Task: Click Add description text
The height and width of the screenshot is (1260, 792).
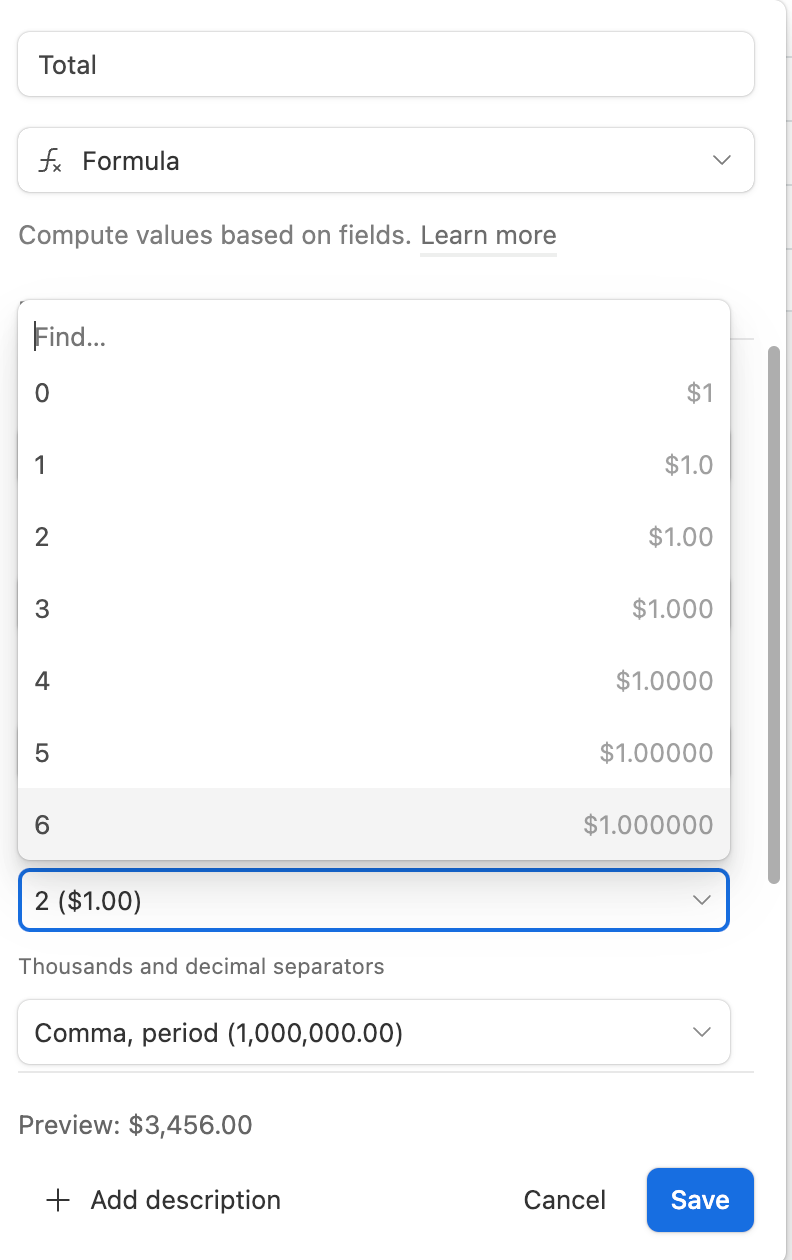Action: (x=186, y=1200)
